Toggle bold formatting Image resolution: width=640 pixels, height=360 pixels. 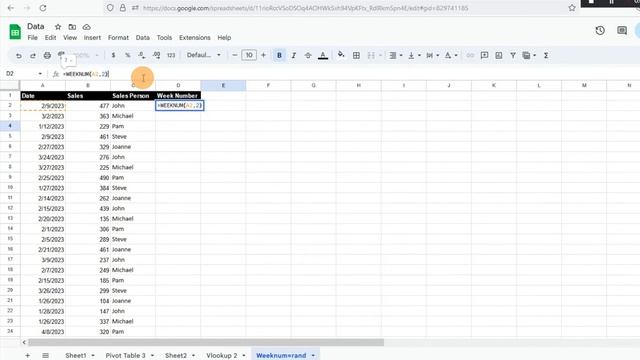tap(279, 55)
